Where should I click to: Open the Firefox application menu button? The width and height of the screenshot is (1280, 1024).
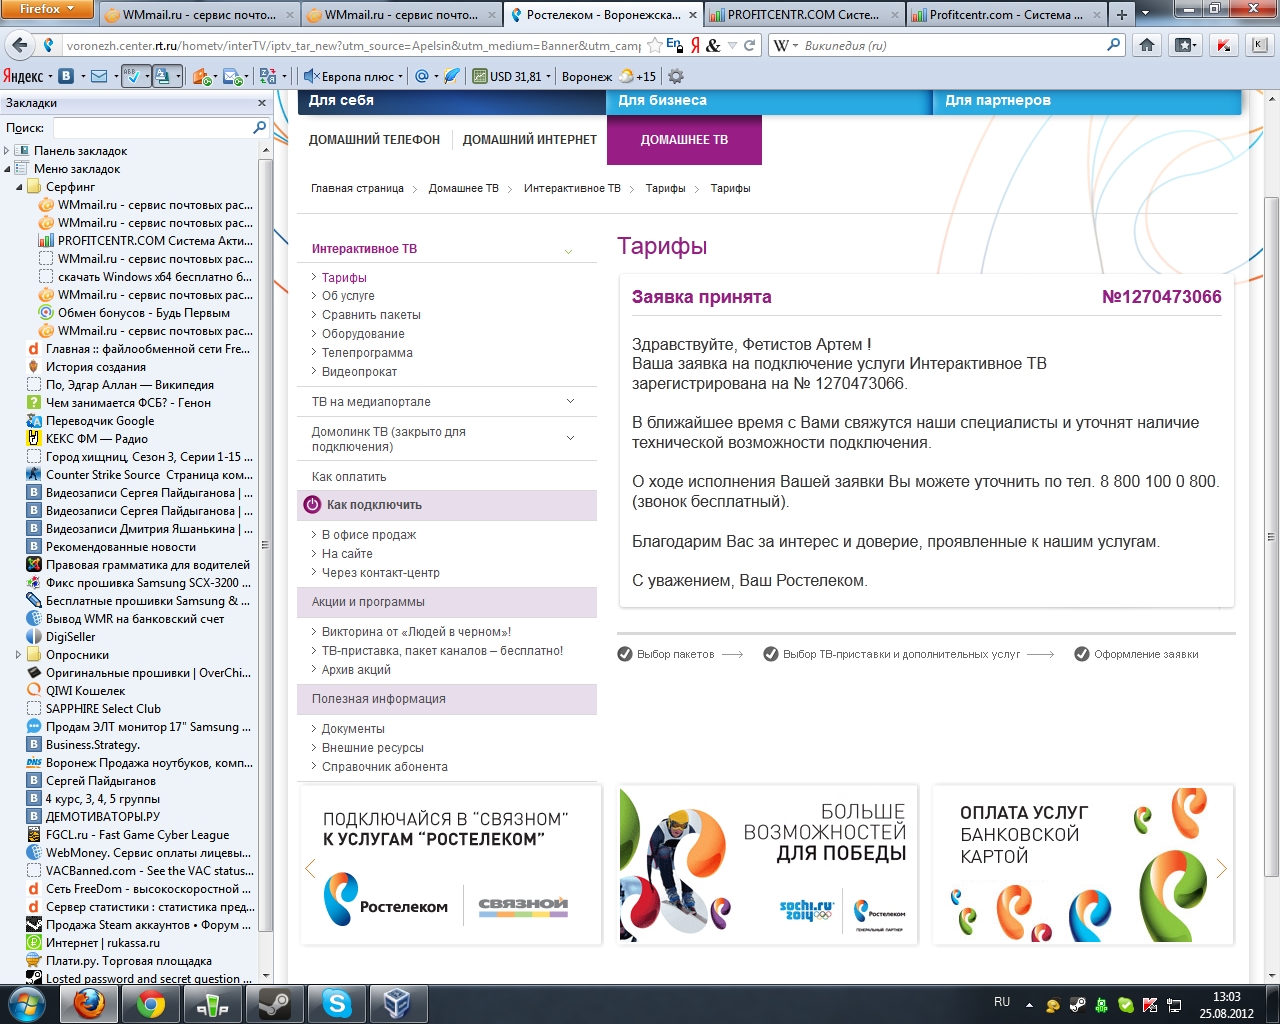coord(47,9)
